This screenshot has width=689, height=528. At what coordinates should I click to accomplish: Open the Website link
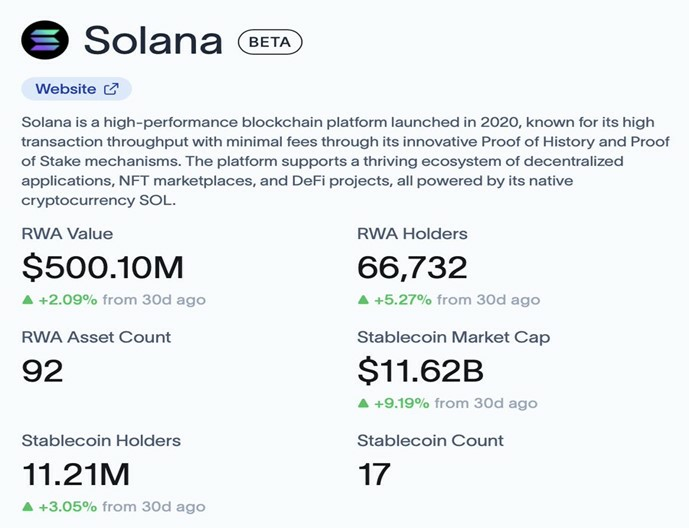tap(66, 89)
